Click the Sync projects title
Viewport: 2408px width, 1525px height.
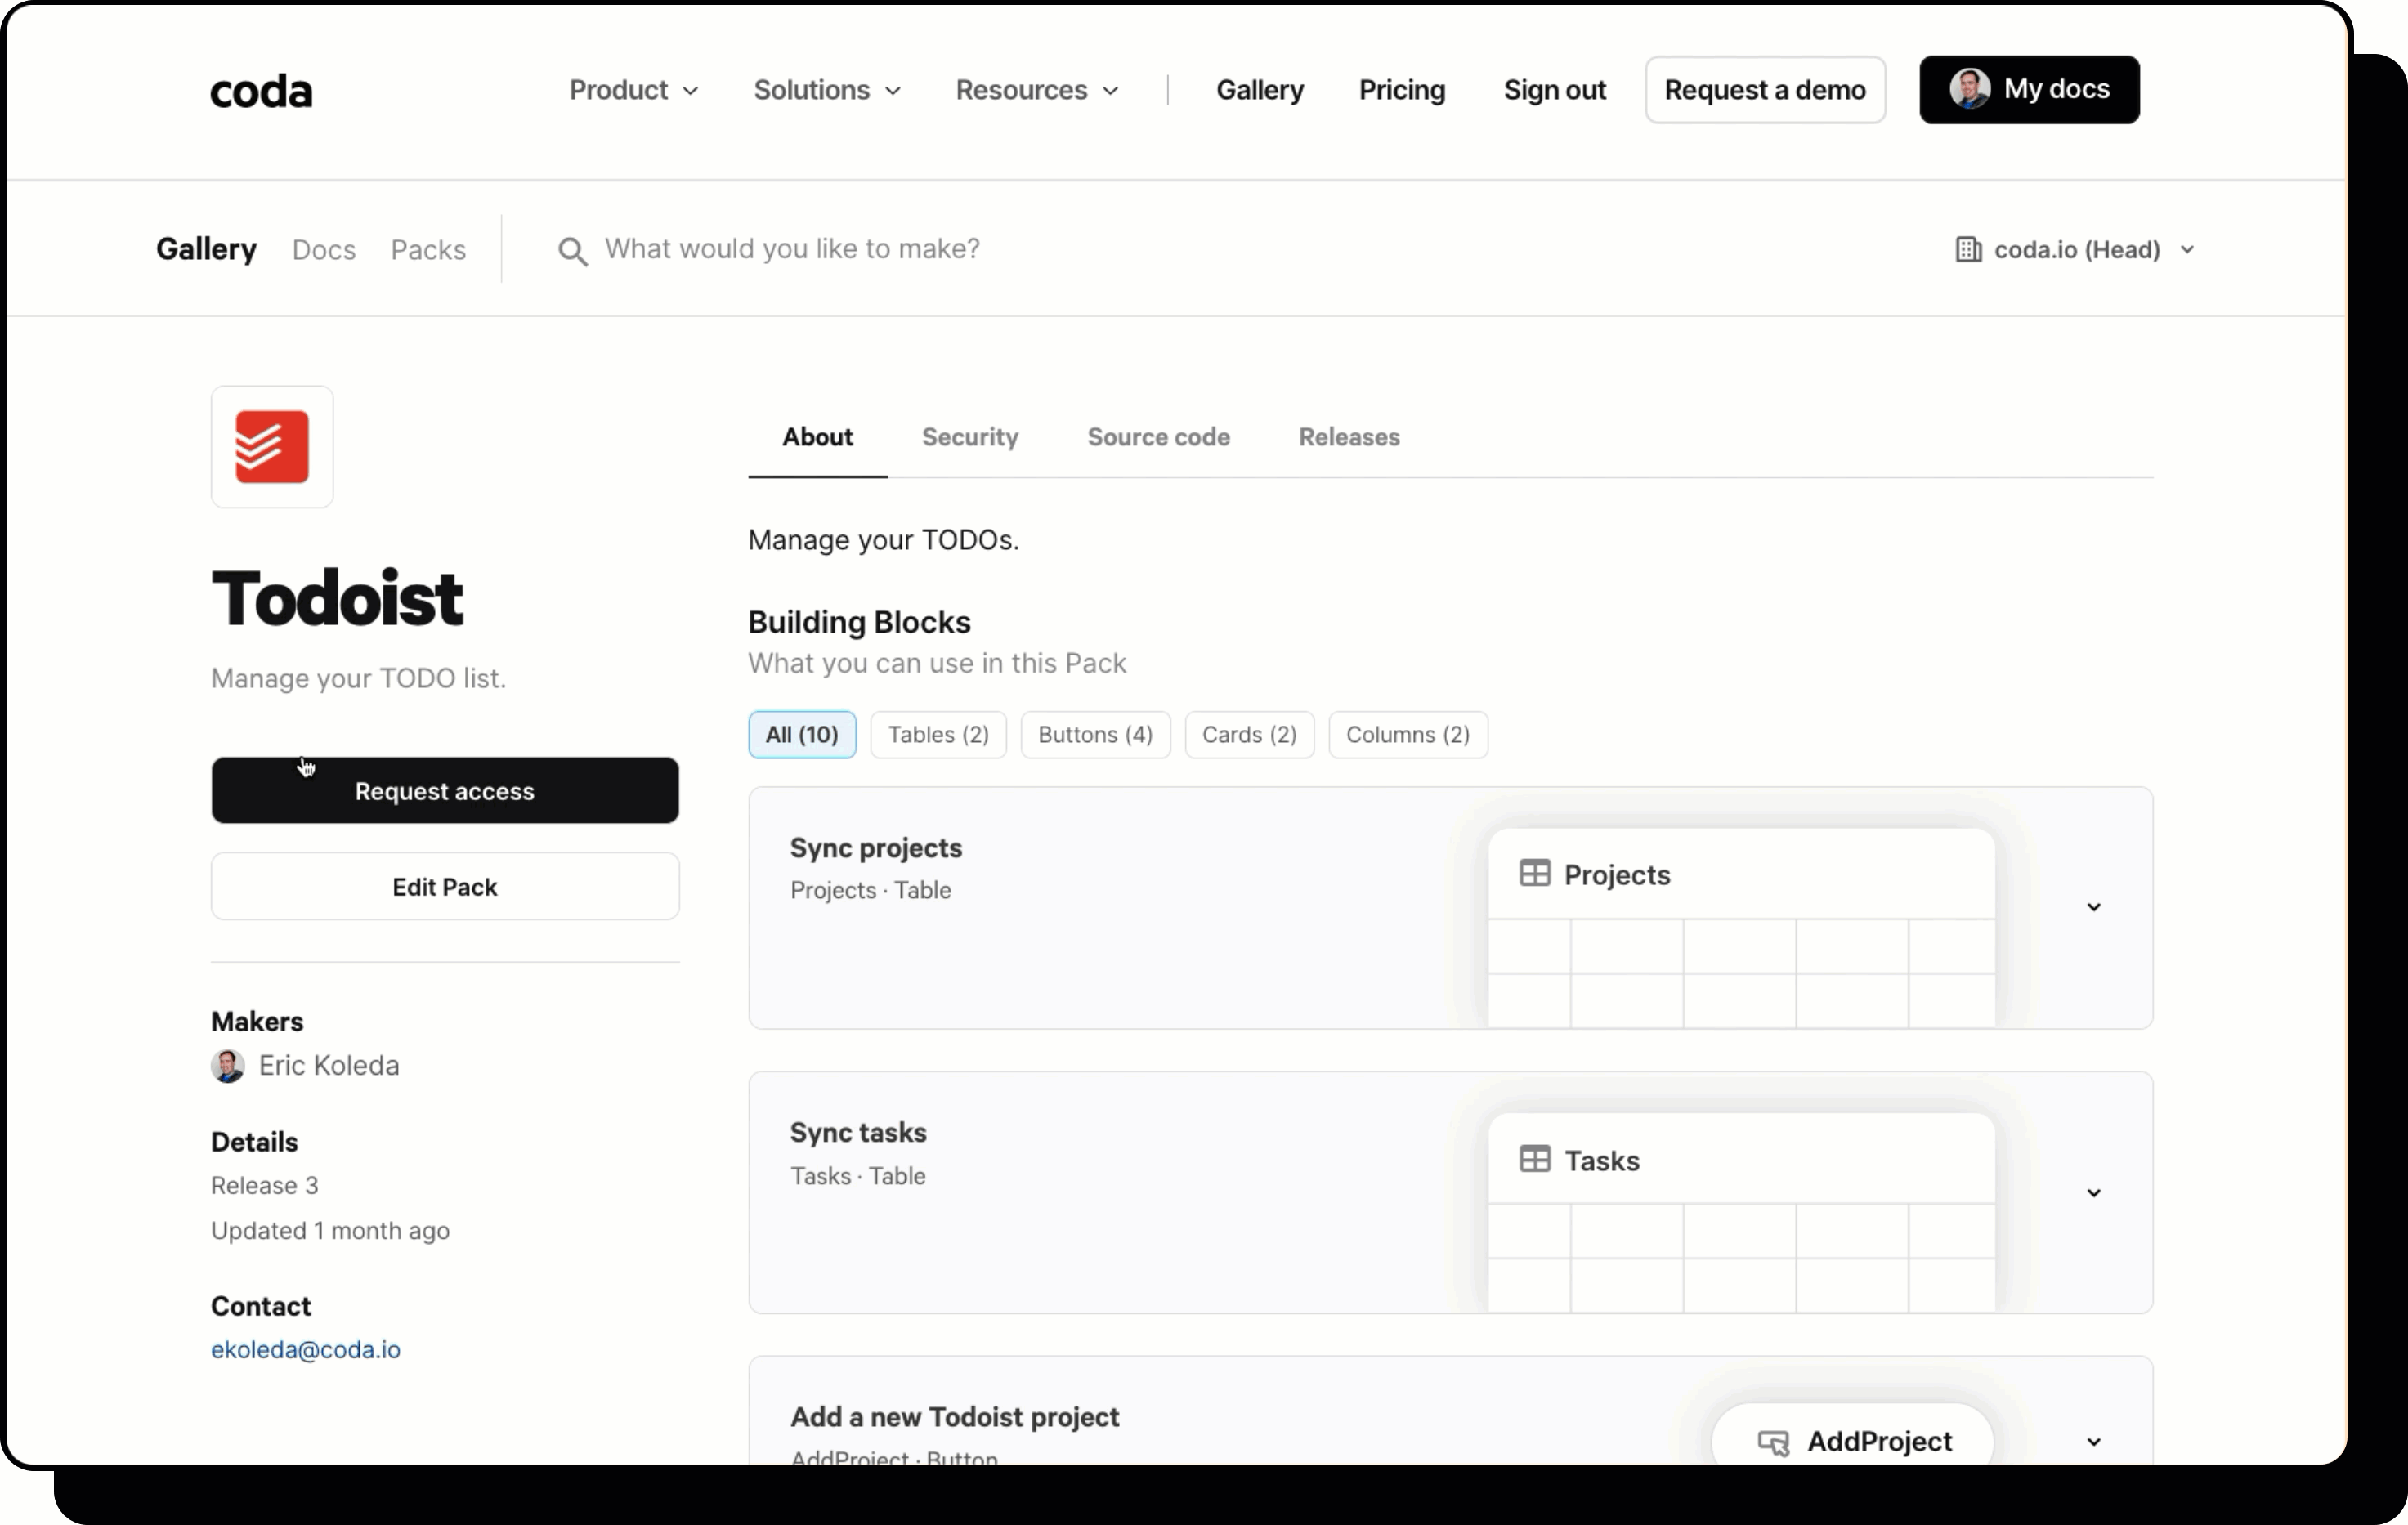(x=876, y=848)
